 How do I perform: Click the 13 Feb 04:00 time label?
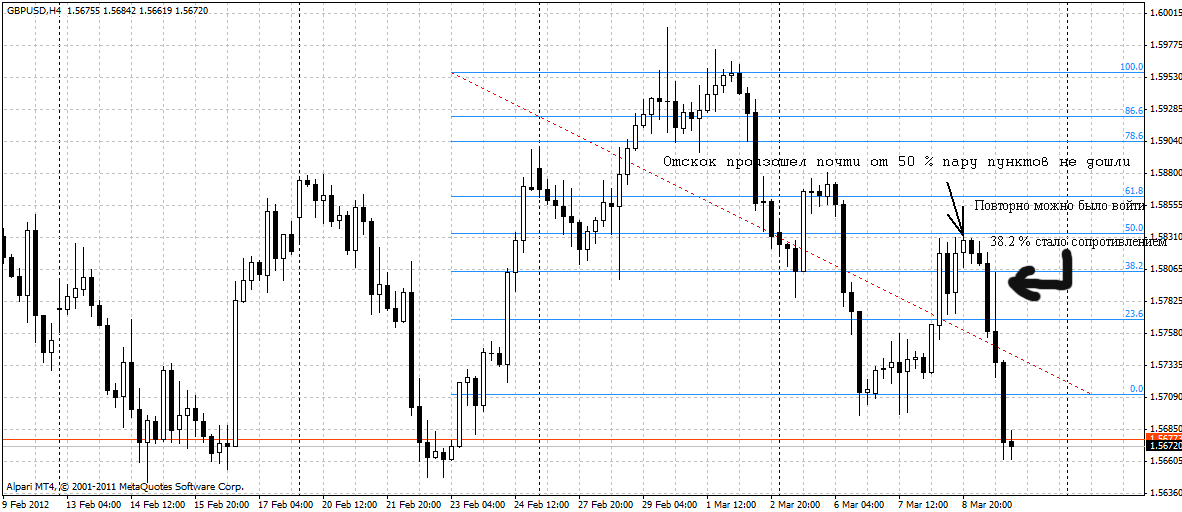[94, 504]
